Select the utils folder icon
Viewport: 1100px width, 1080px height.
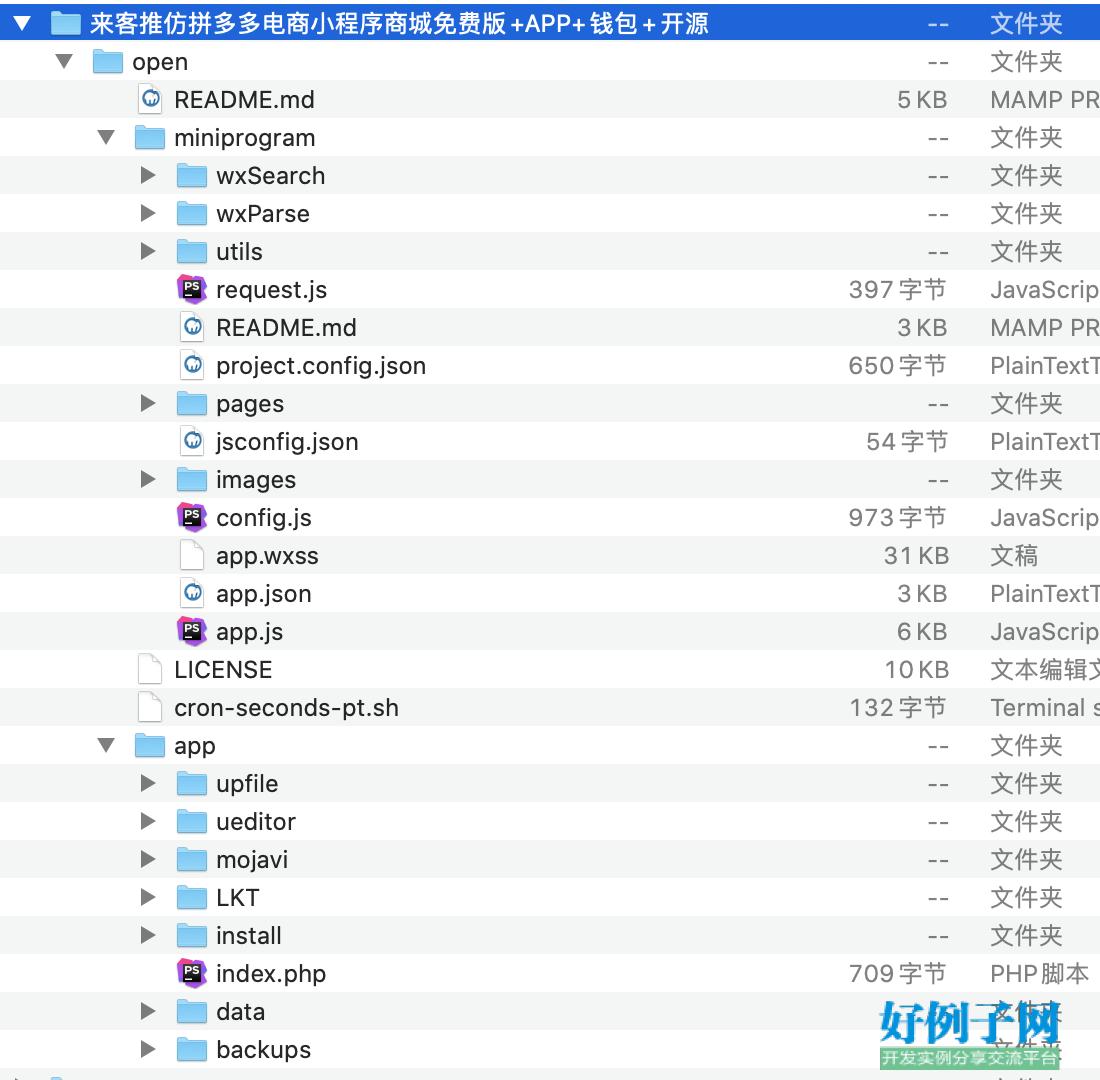coord(192,251)
